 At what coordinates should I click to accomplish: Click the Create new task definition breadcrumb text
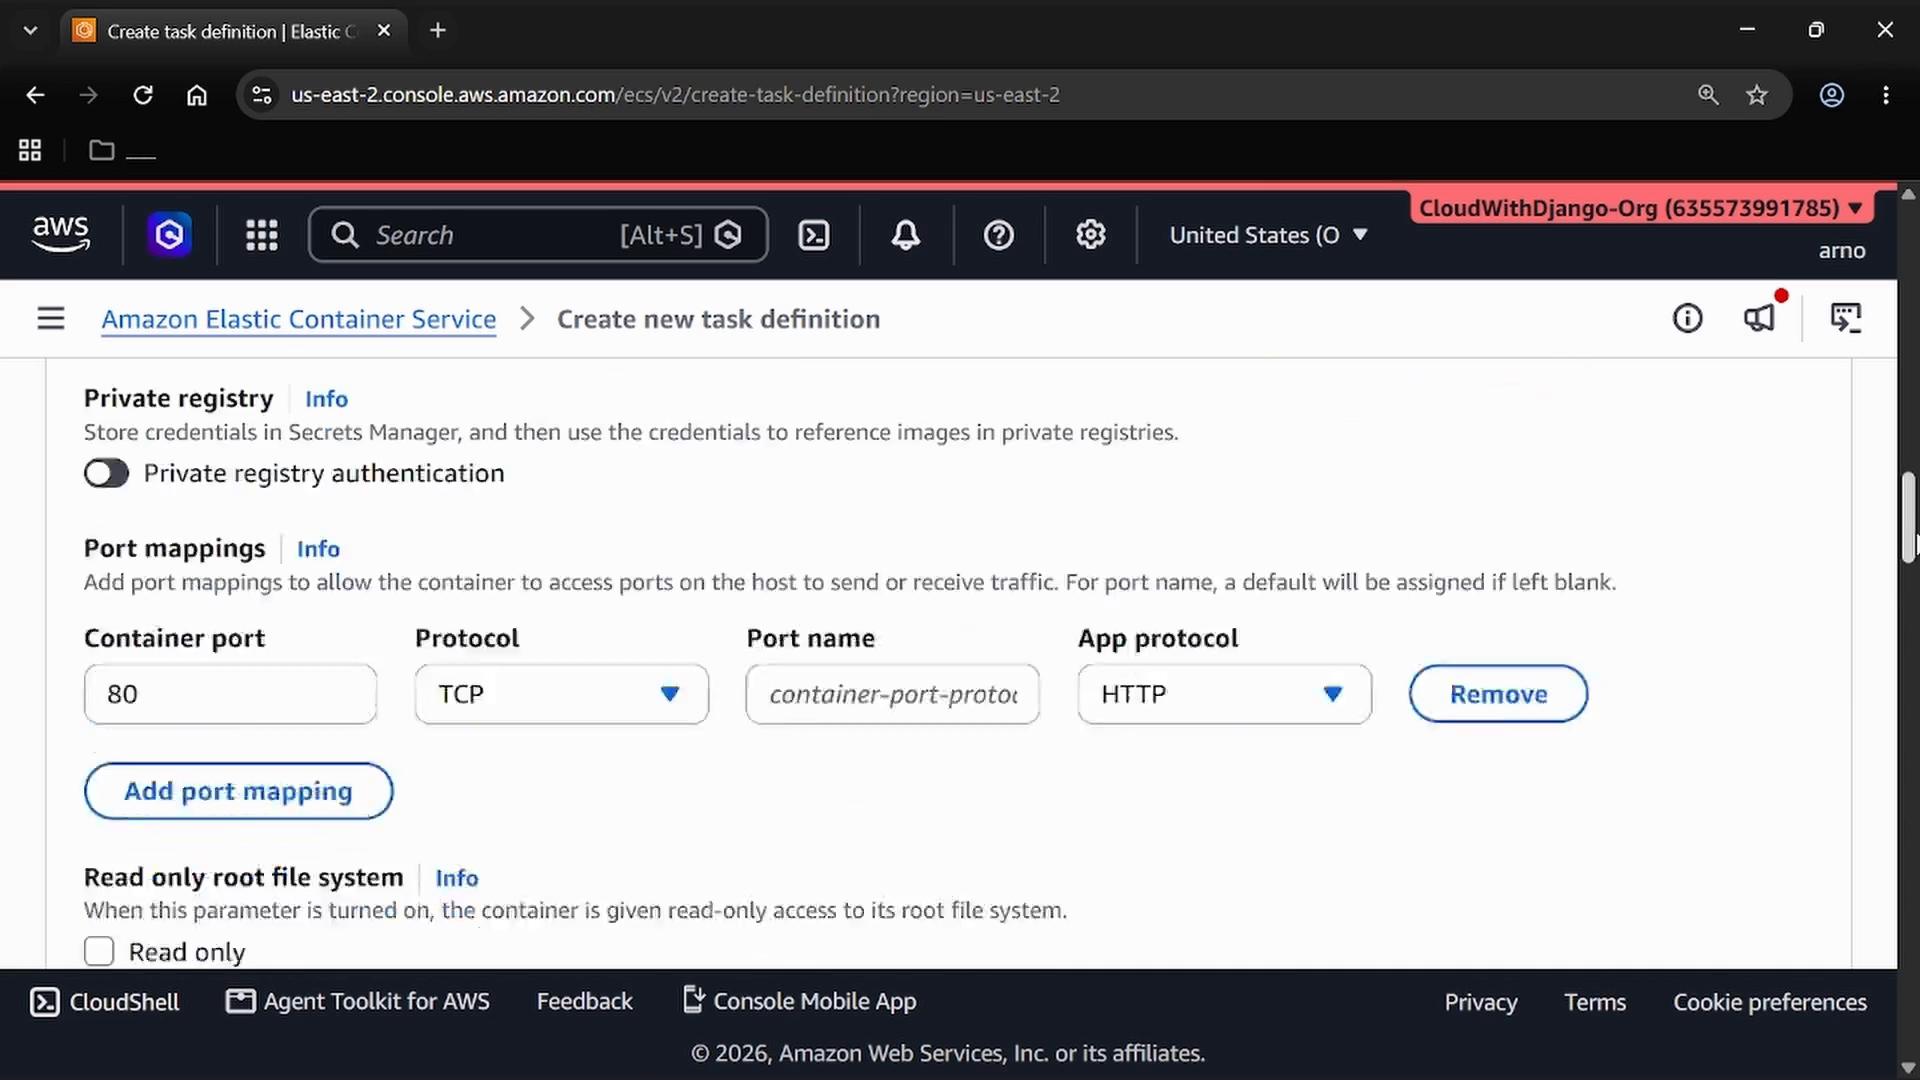coord(719,319)
